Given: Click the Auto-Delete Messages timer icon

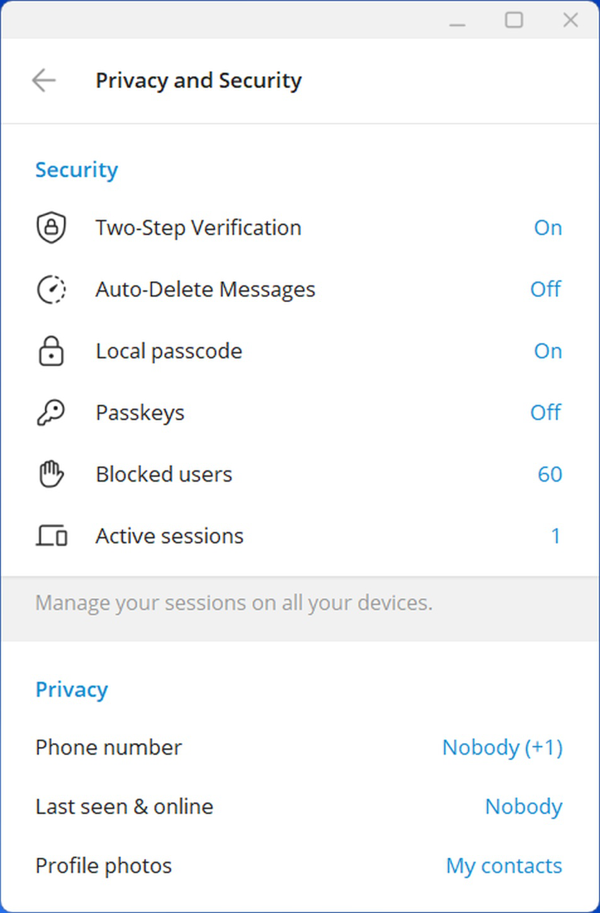Looking at the screenshot, I should point(51,290).
